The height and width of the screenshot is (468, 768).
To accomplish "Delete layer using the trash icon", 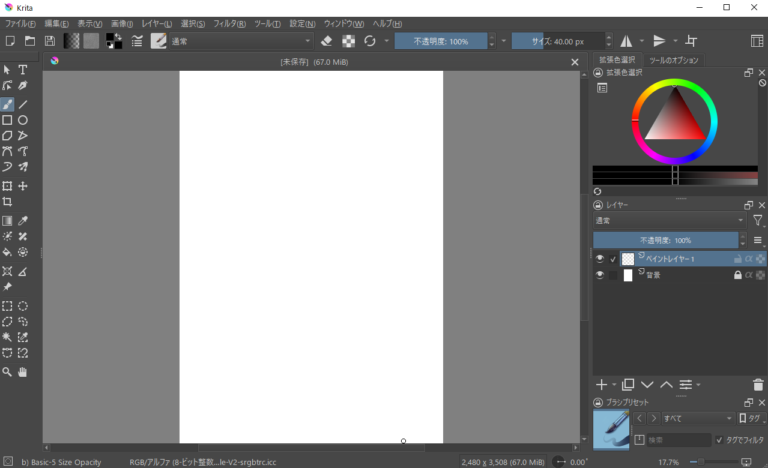I will [x=757, y=384].
